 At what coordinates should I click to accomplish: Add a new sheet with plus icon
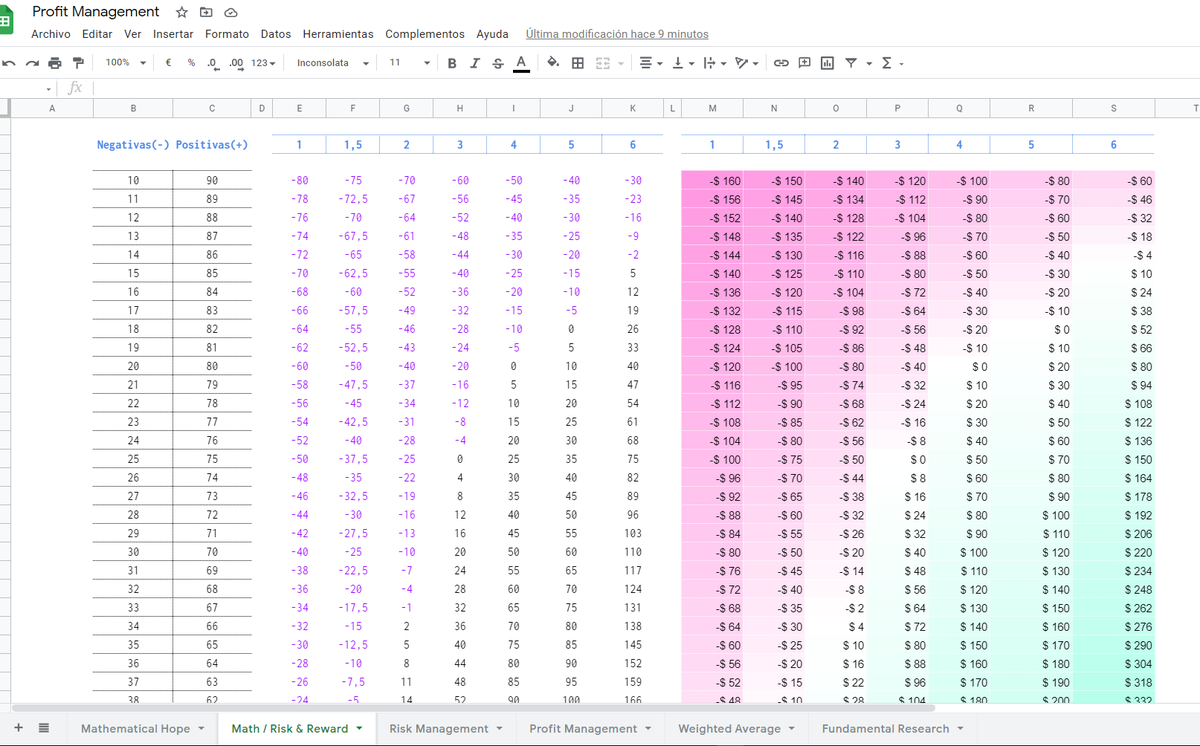(x=17, y=728)
